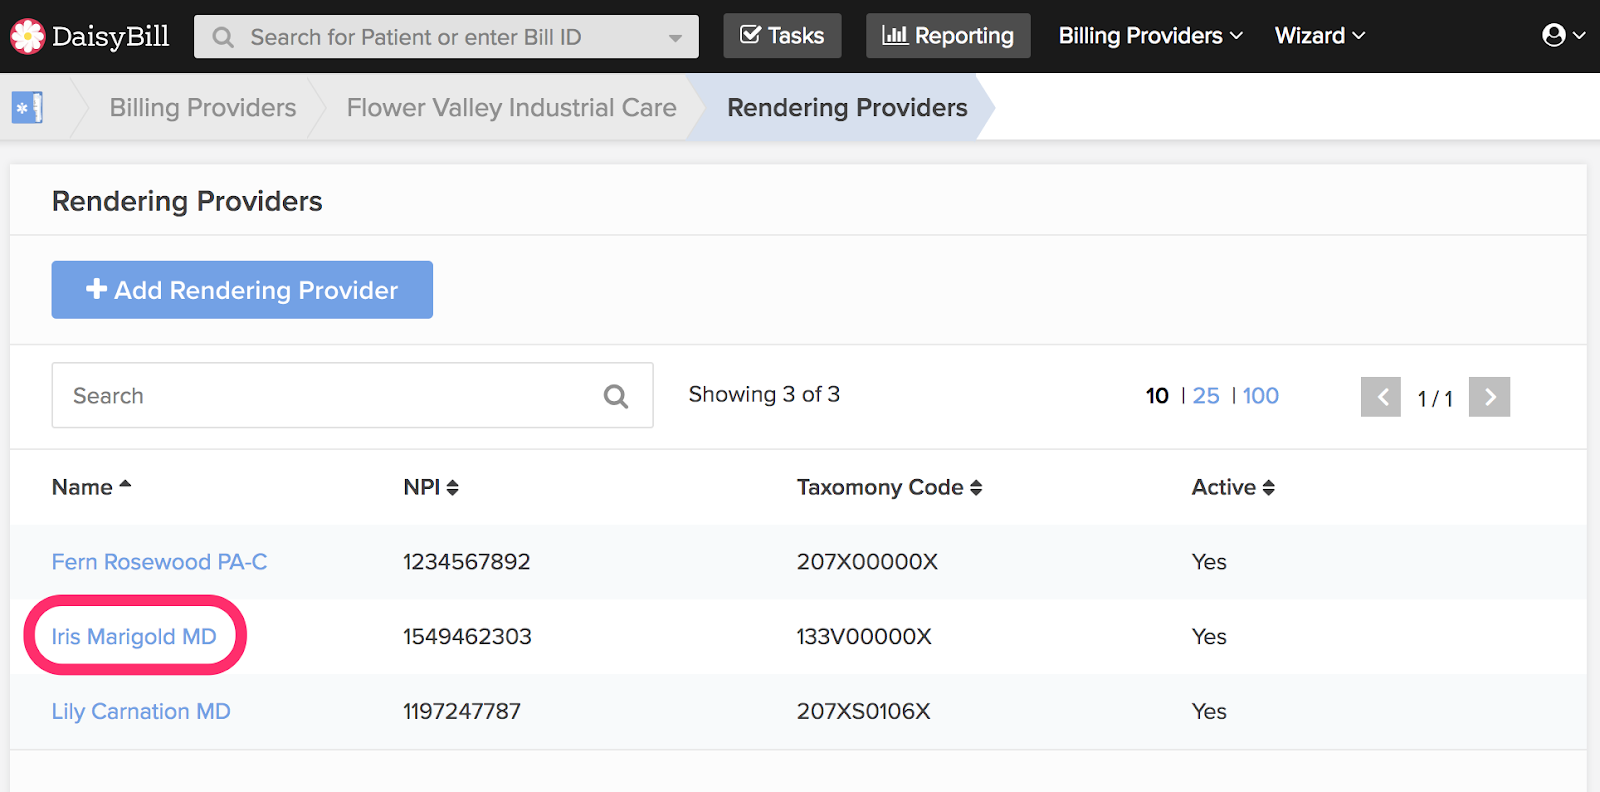Viewport: 1600px width, 792px height.
Task: Focus the rendering provider Search field
Action: (x=352, y=395)
